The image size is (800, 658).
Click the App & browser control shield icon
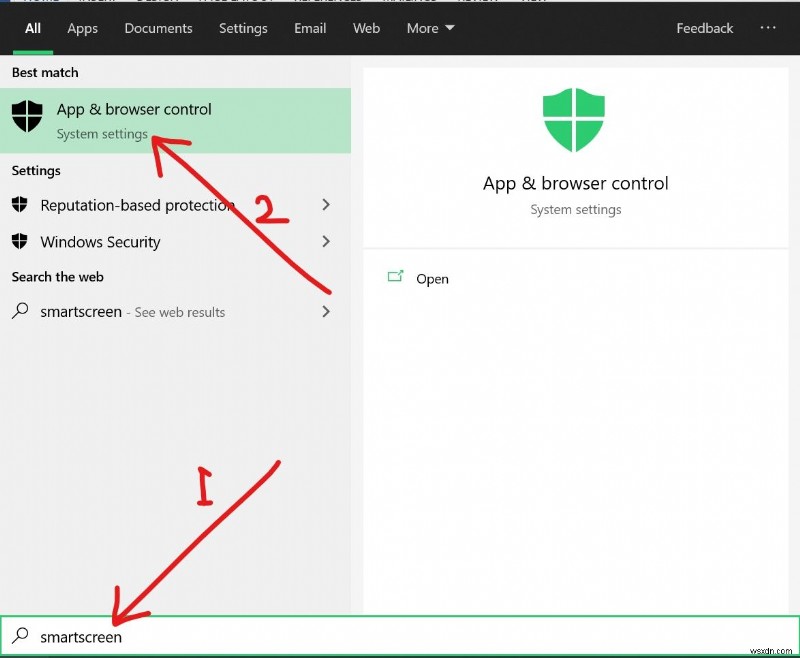click(26, 115)
